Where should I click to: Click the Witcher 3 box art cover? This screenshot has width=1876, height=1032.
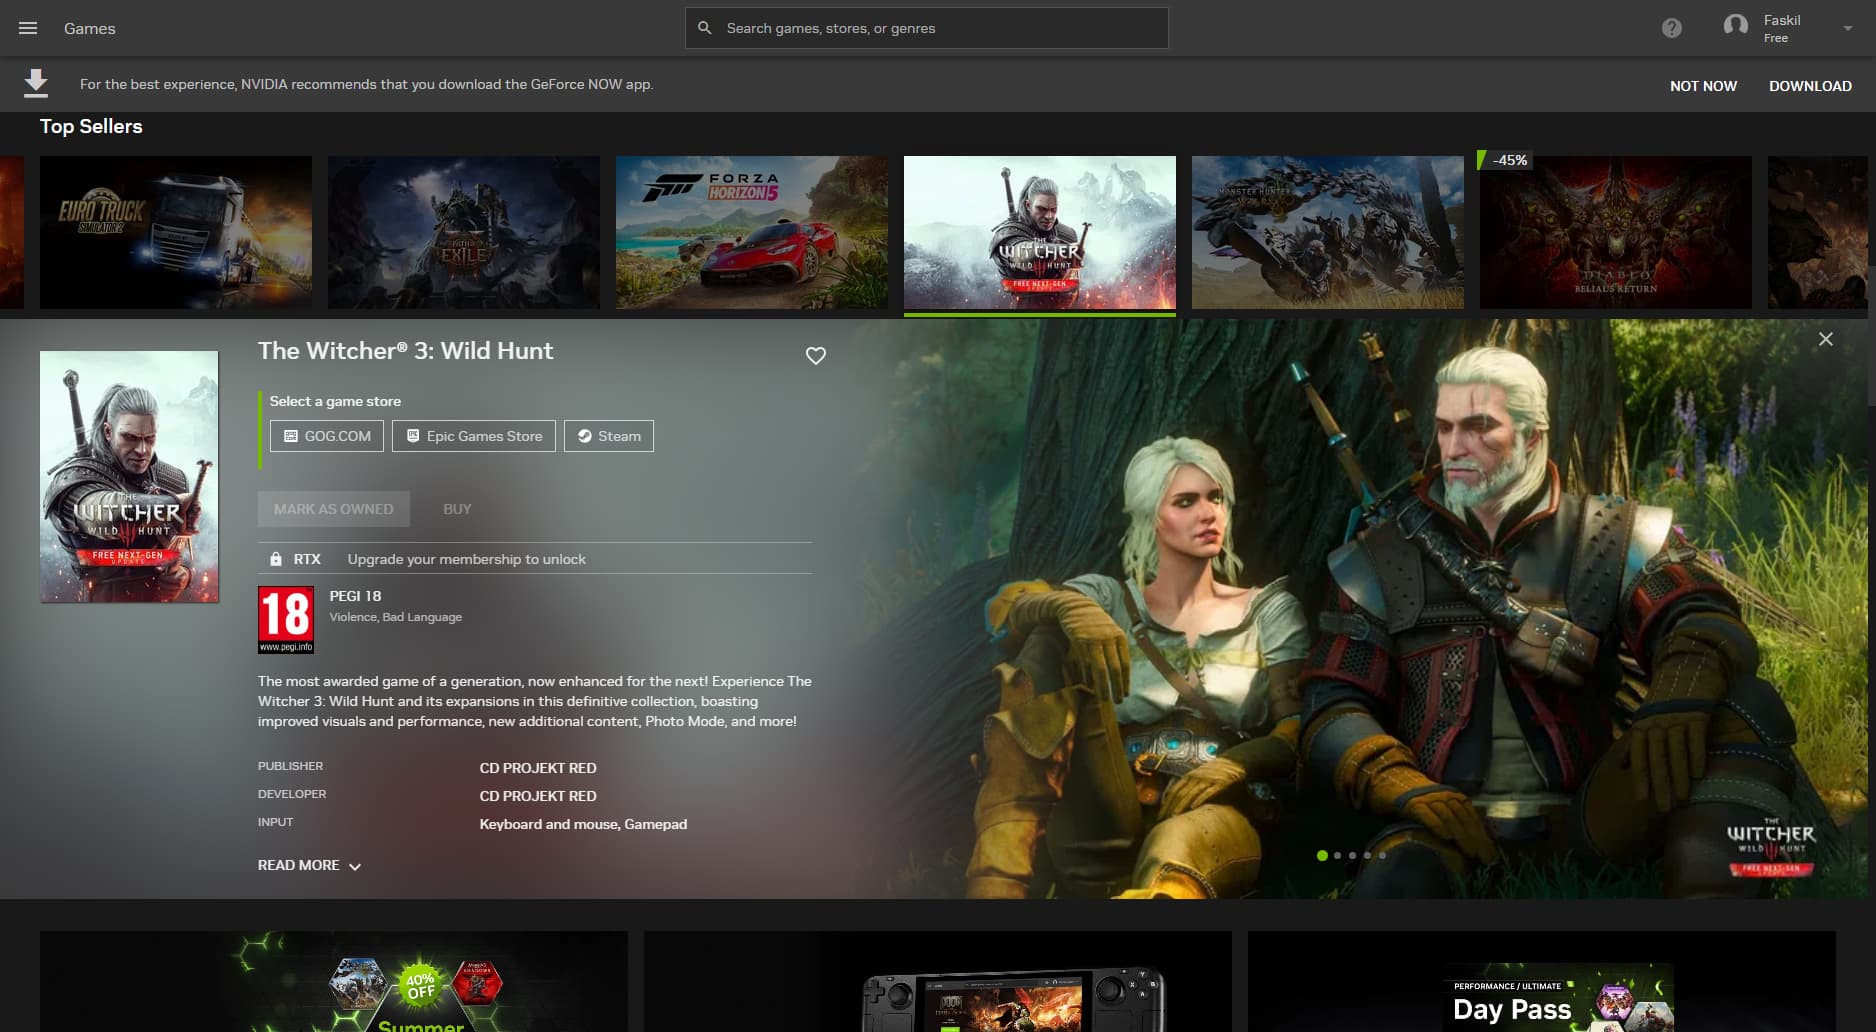(x=129, y=476)
